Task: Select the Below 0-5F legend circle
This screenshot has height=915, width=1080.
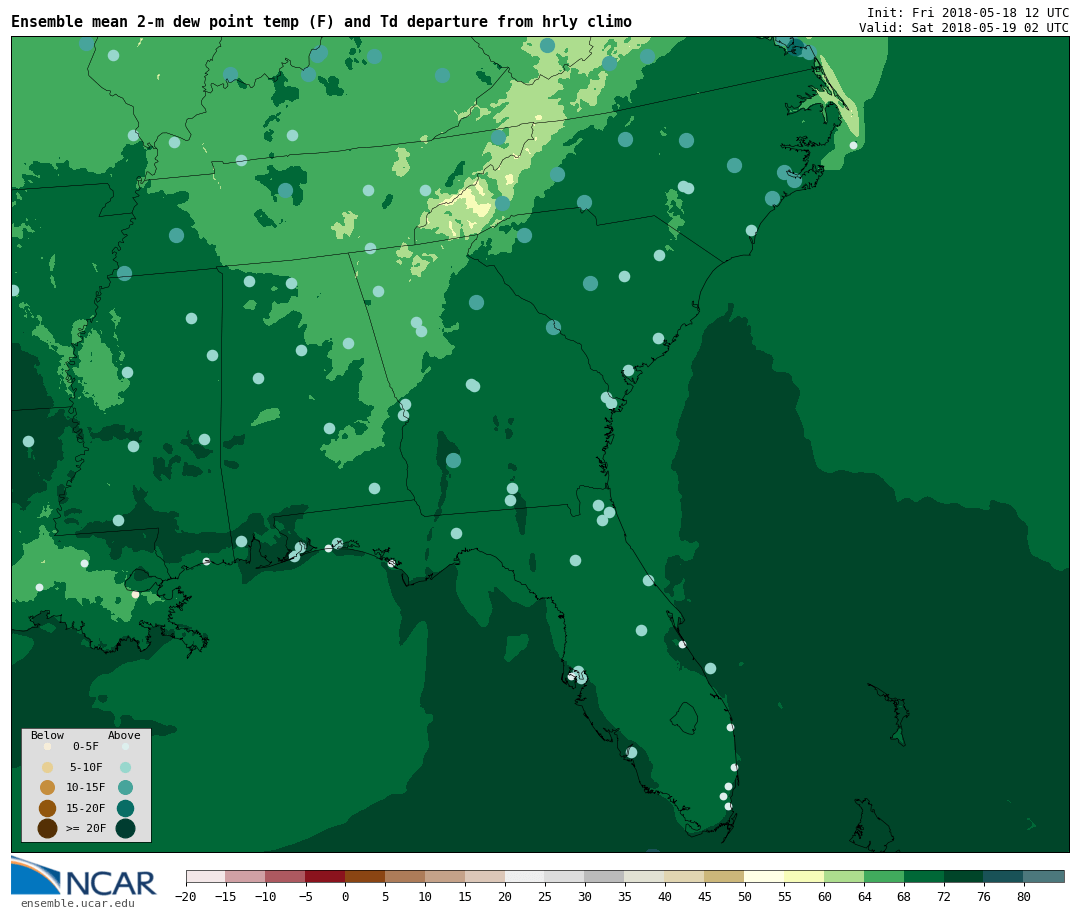Action: click(48, 746)
